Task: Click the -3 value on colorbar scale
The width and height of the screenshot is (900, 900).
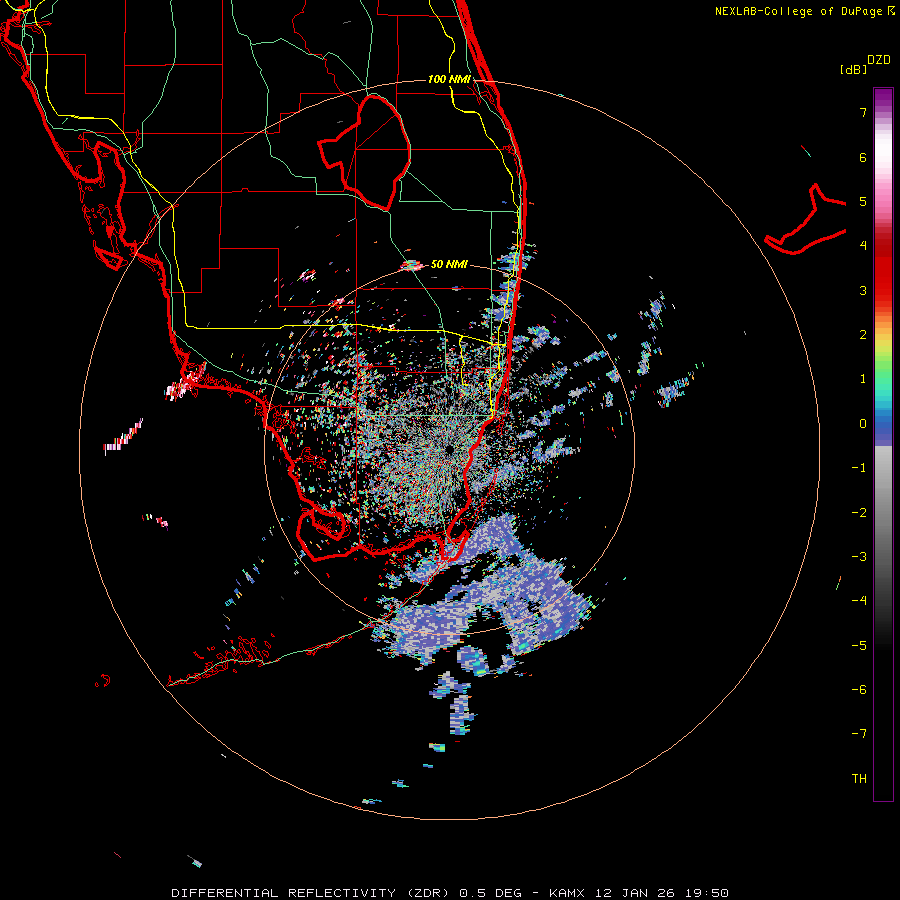Action: [x=859, y=557]
